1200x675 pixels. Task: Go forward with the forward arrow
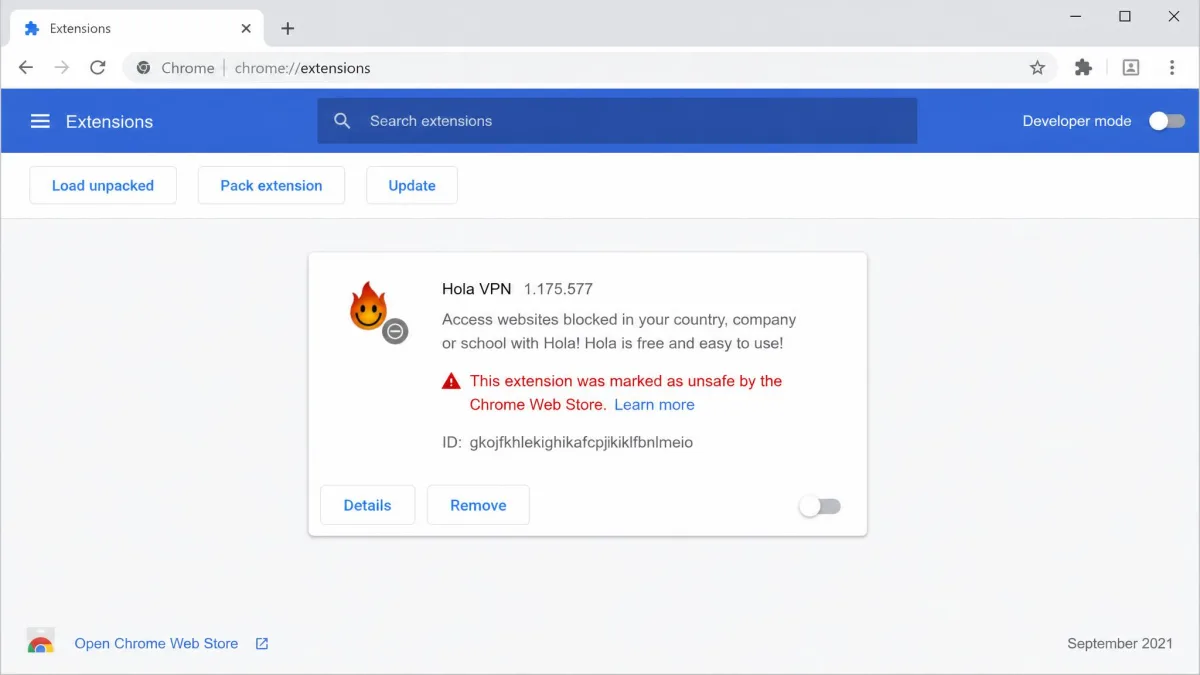pos(62,68)
